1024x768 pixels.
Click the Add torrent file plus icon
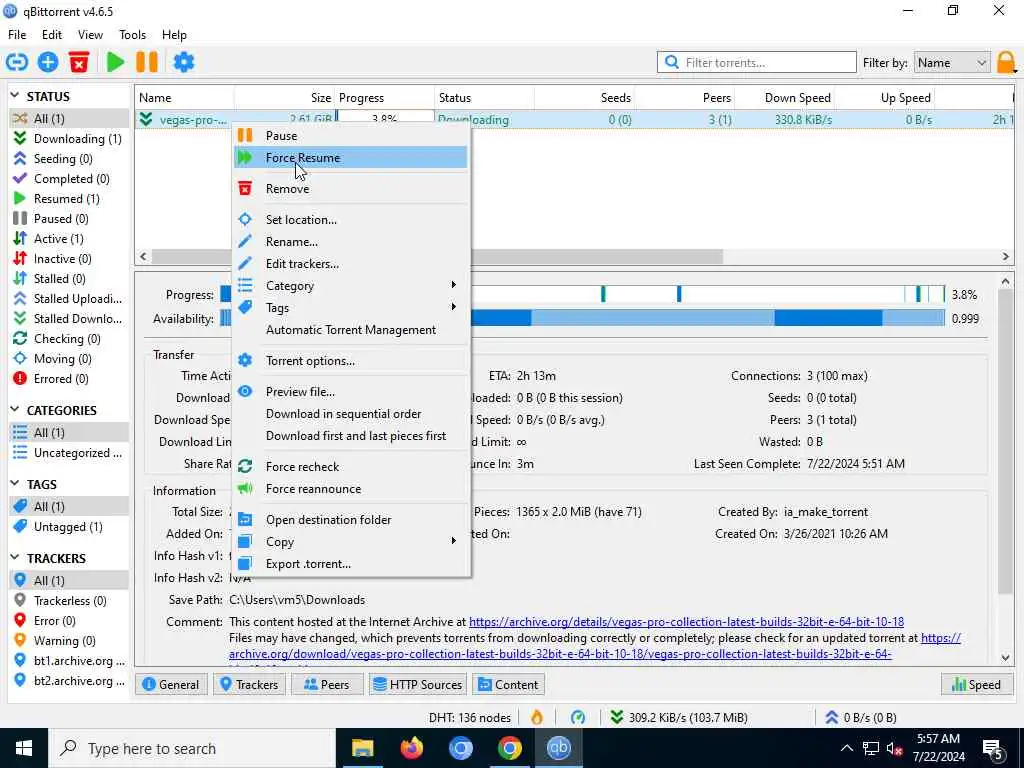[48, 62]
